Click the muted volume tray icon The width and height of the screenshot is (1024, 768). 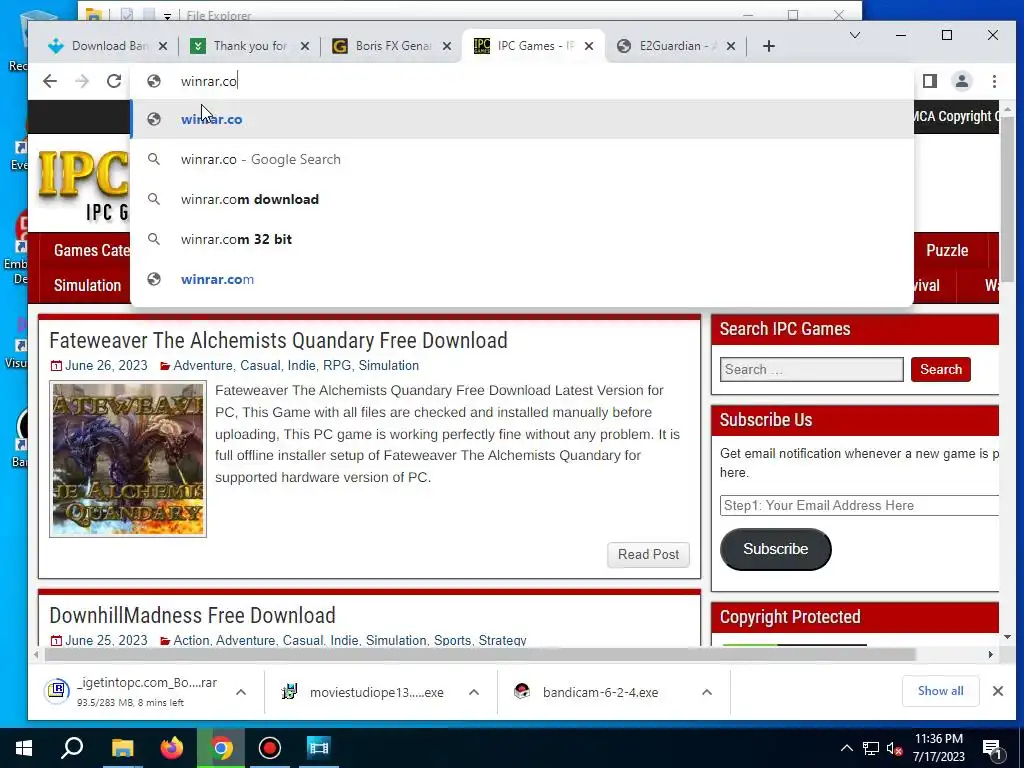coord(894,748)
